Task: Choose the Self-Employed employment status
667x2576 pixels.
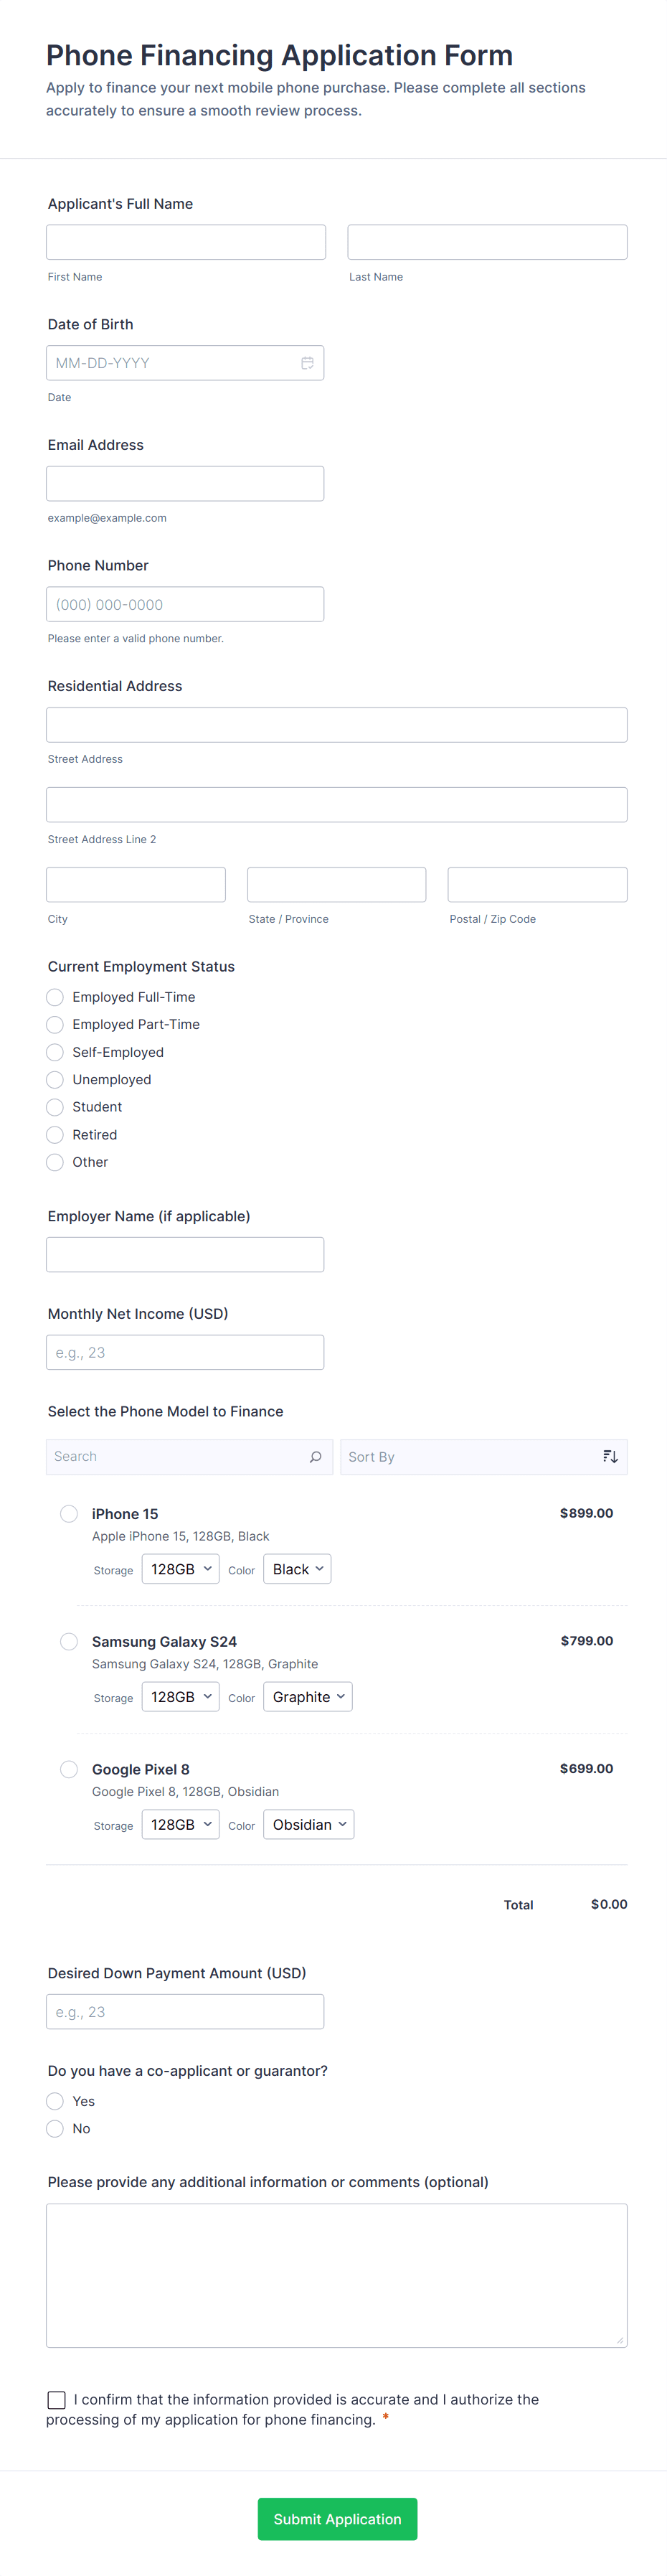Action: pyautogui.click(x=55, y=1052)
